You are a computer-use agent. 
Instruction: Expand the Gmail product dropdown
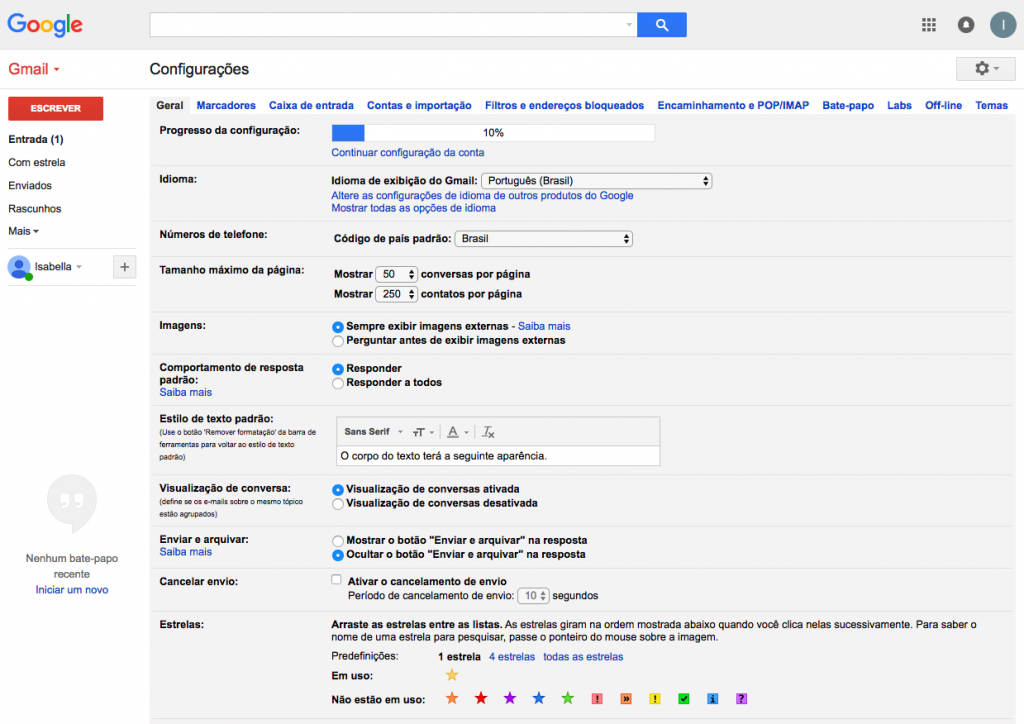34,69
